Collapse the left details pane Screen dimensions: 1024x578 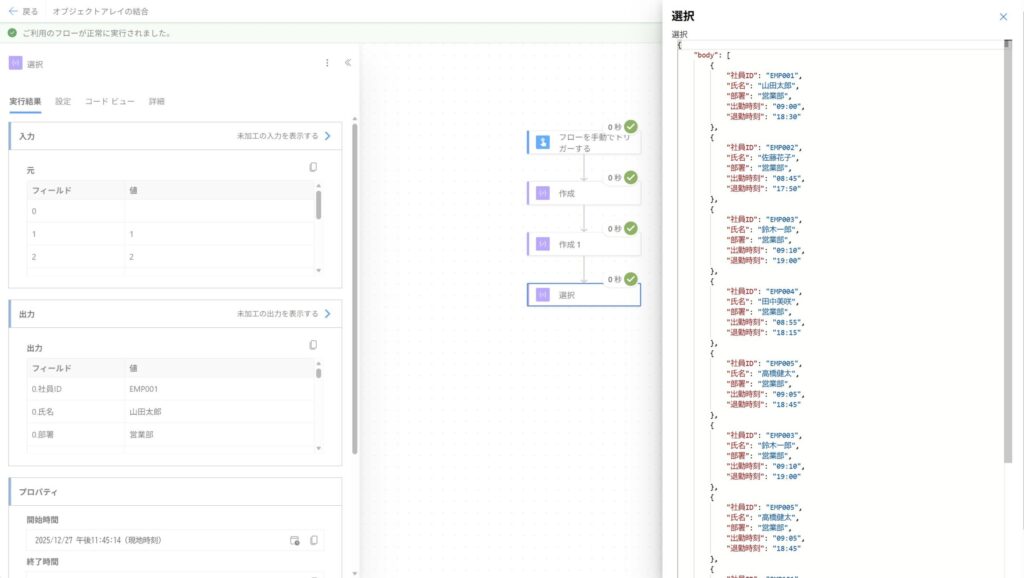(x=348, y=63)
